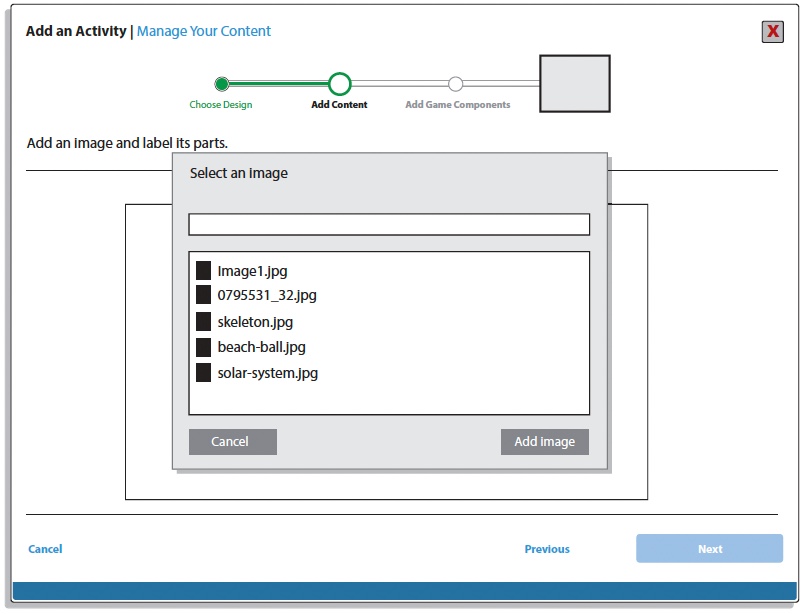Screen dimensions: 802x614
Task: Go back with the Previous link
Action: tap(547, 549)
